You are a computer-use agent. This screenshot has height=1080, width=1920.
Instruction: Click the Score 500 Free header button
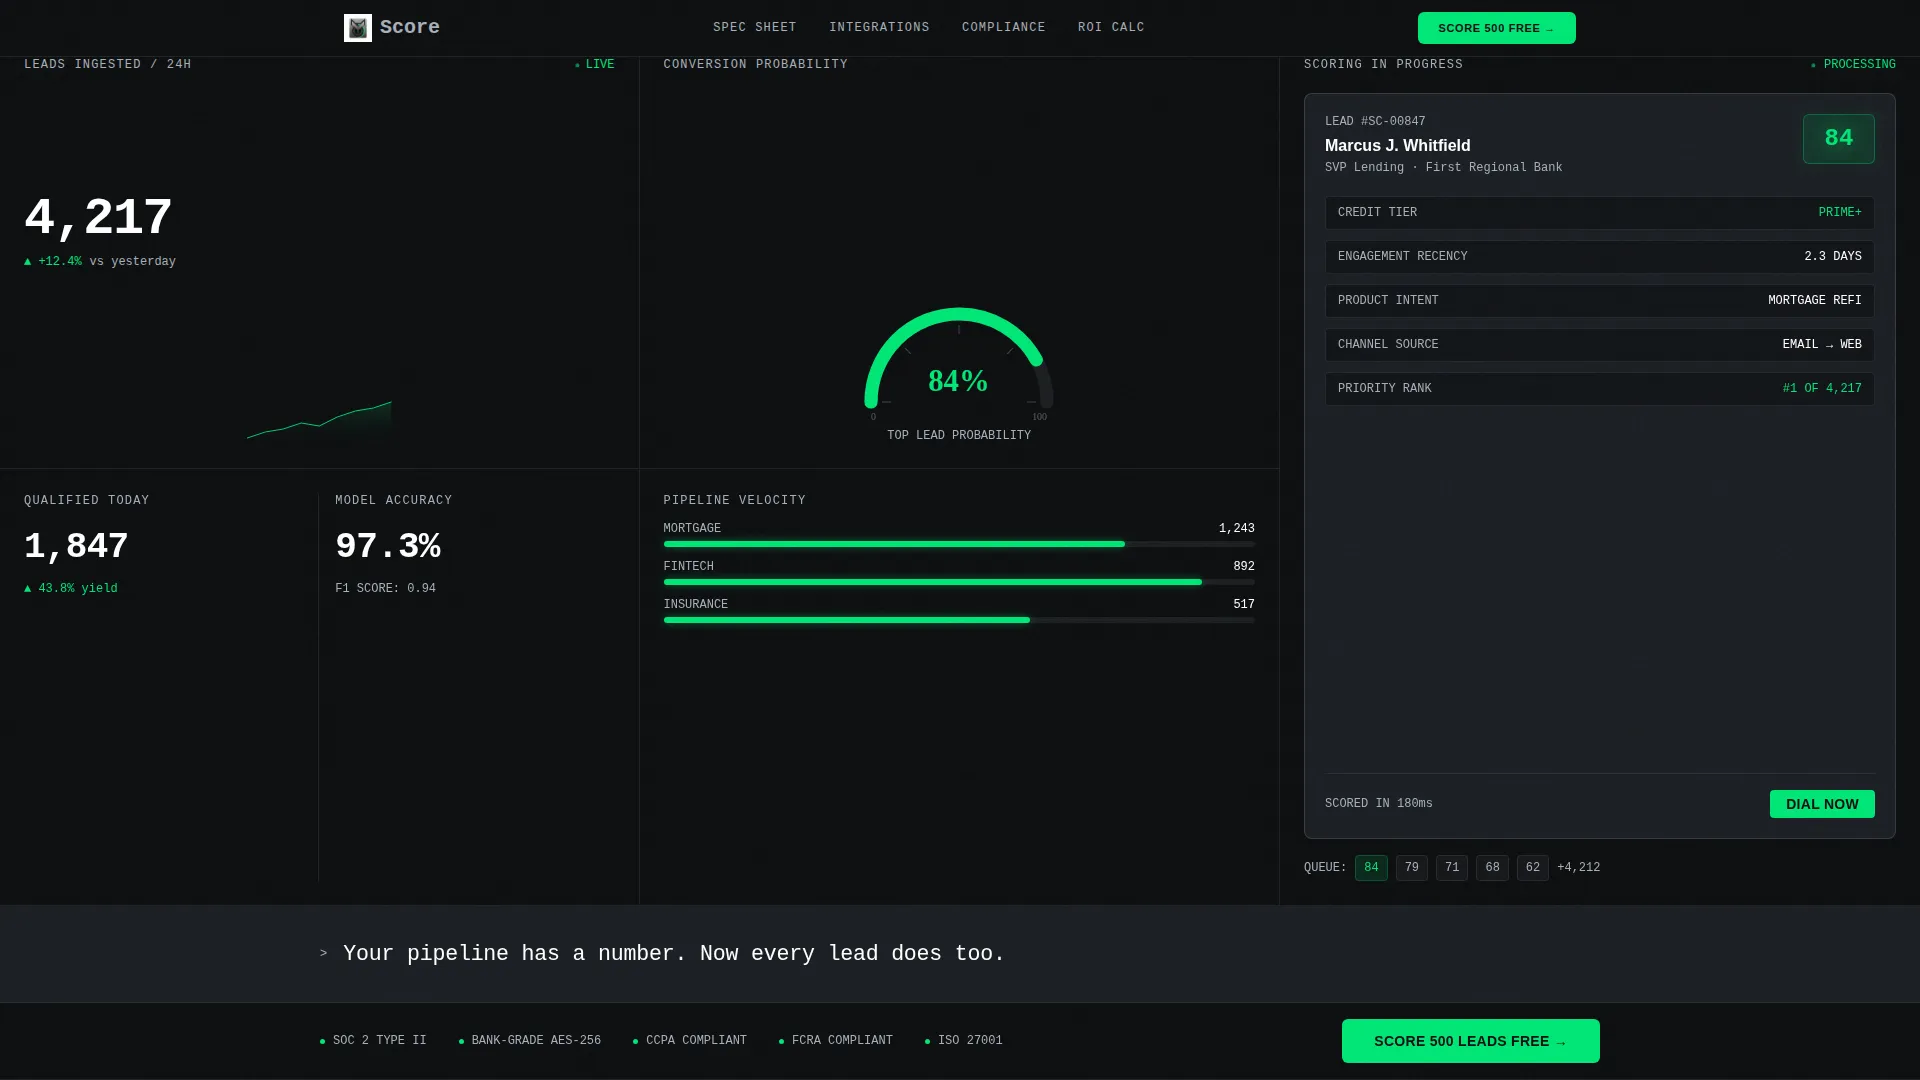pyautogui.click(x=1496, y=28)
